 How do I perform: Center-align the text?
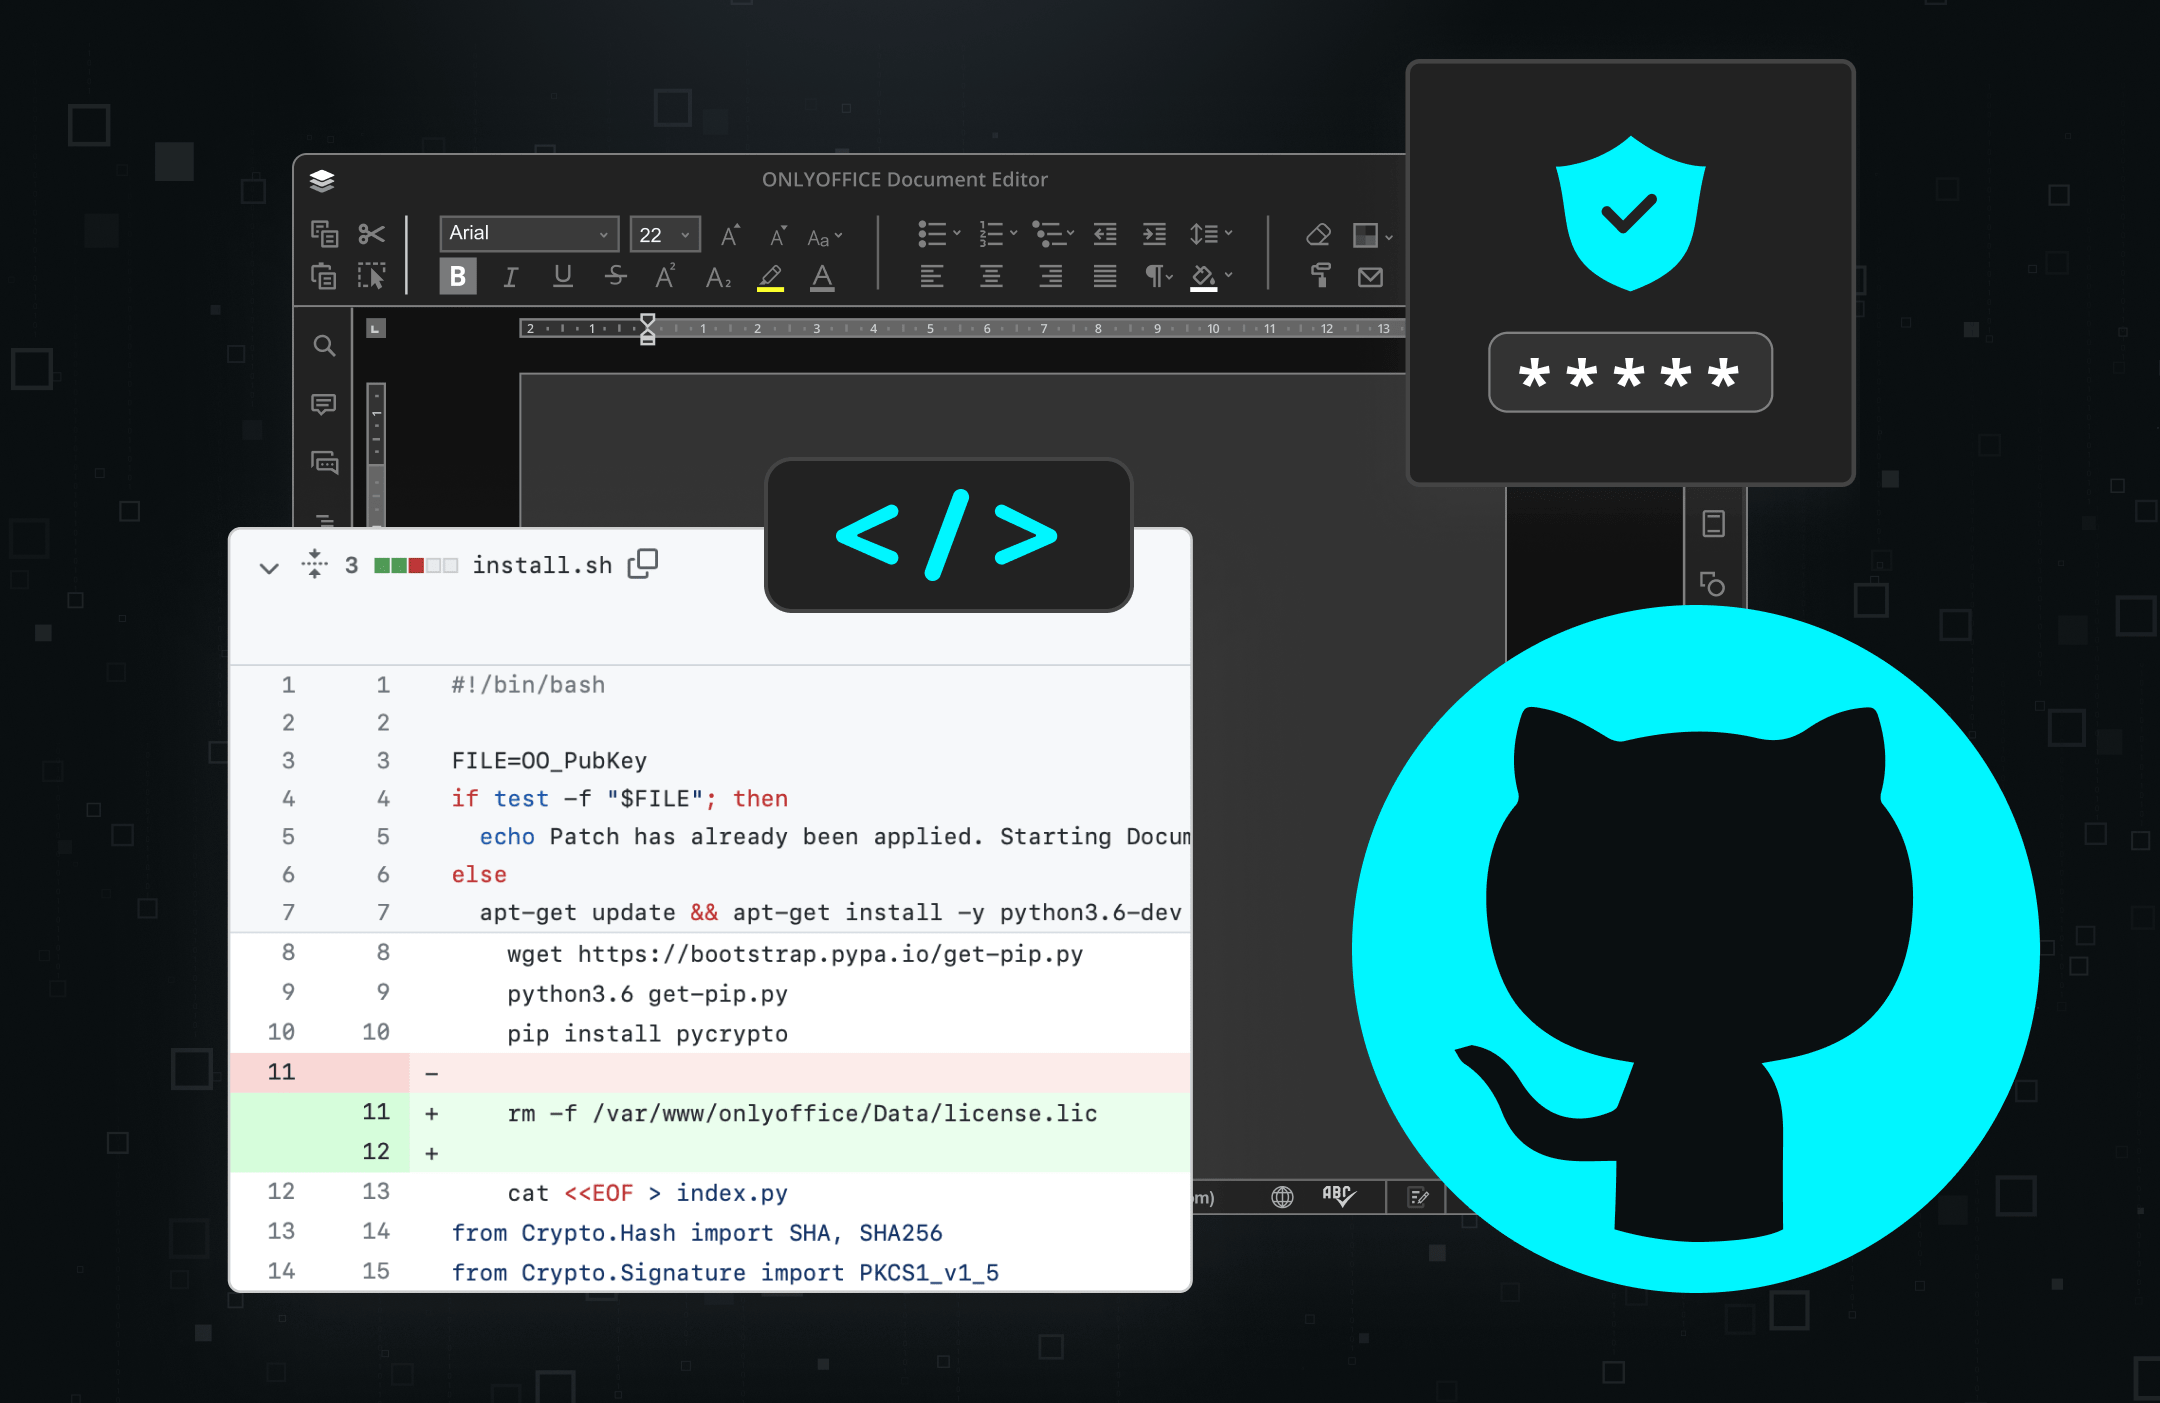click(x=991, y=276)
